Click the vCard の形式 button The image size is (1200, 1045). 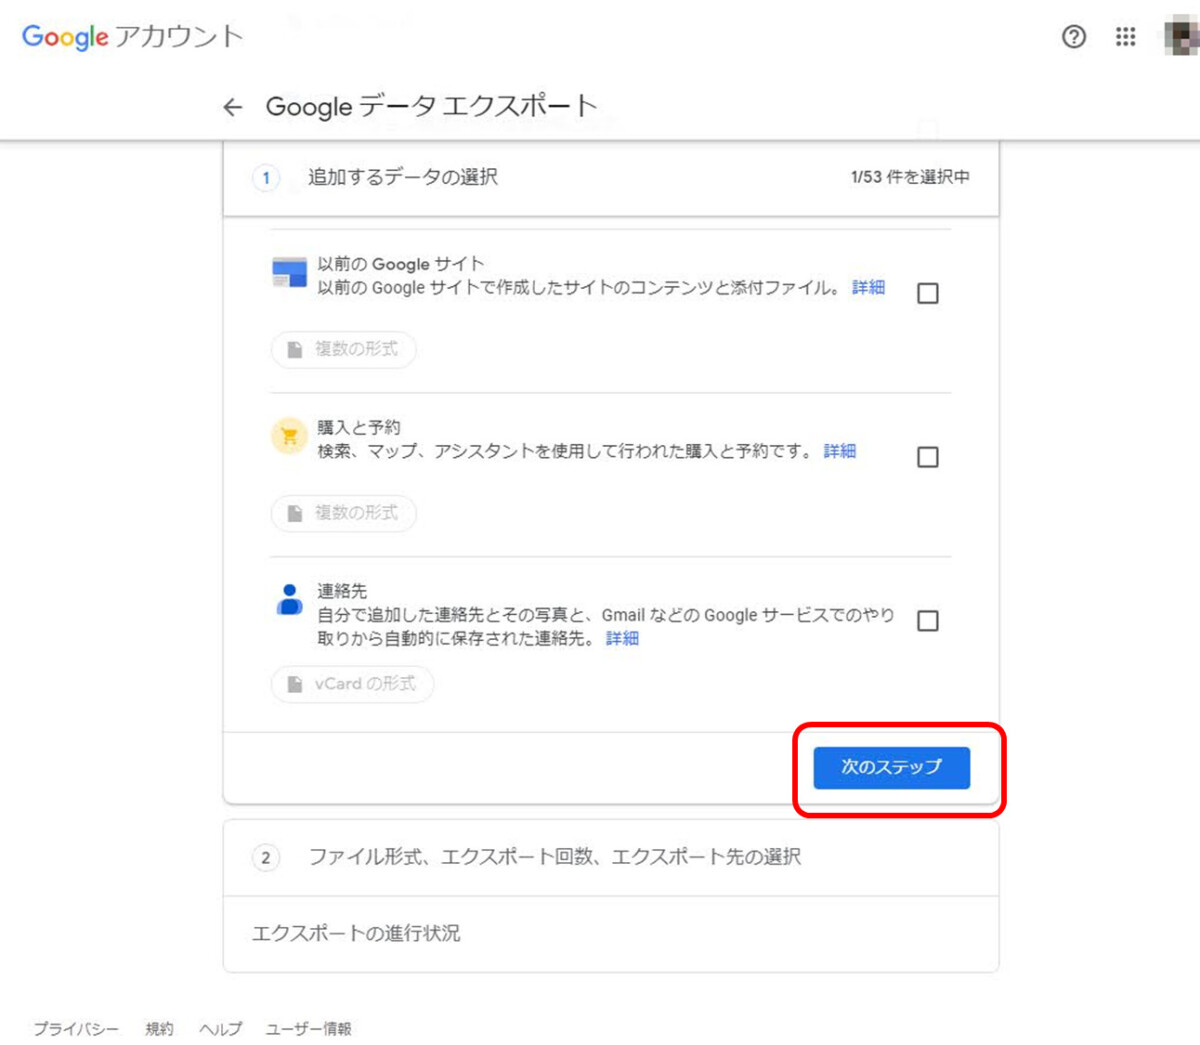tap(352, 684)
